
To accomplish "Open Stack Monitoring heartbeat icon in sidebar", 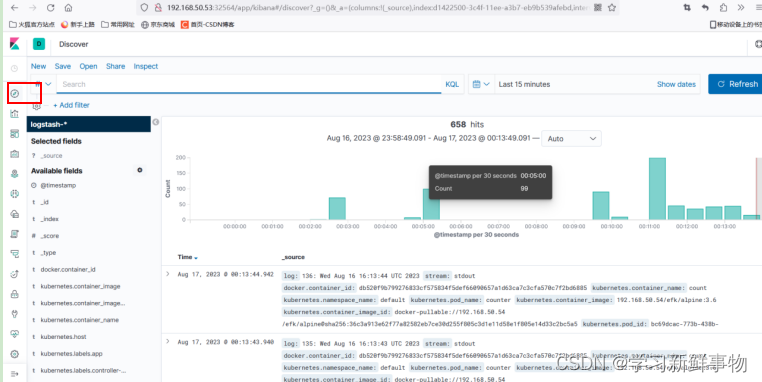I will [15, 334].
